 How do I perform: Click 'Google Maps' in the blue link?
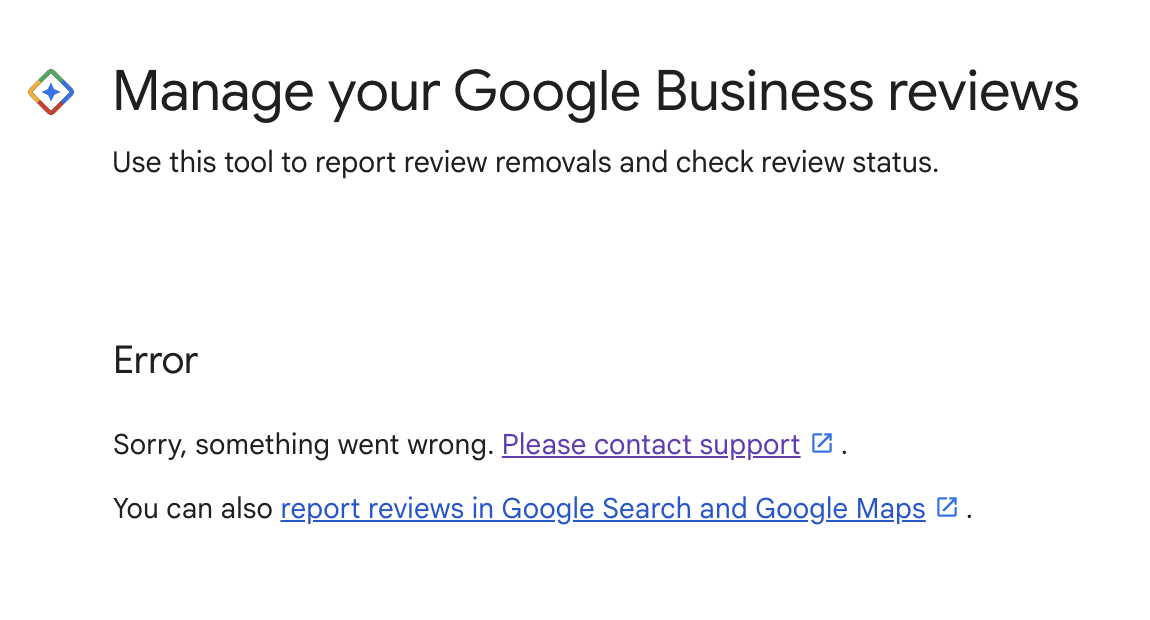(x=840, y=510)
